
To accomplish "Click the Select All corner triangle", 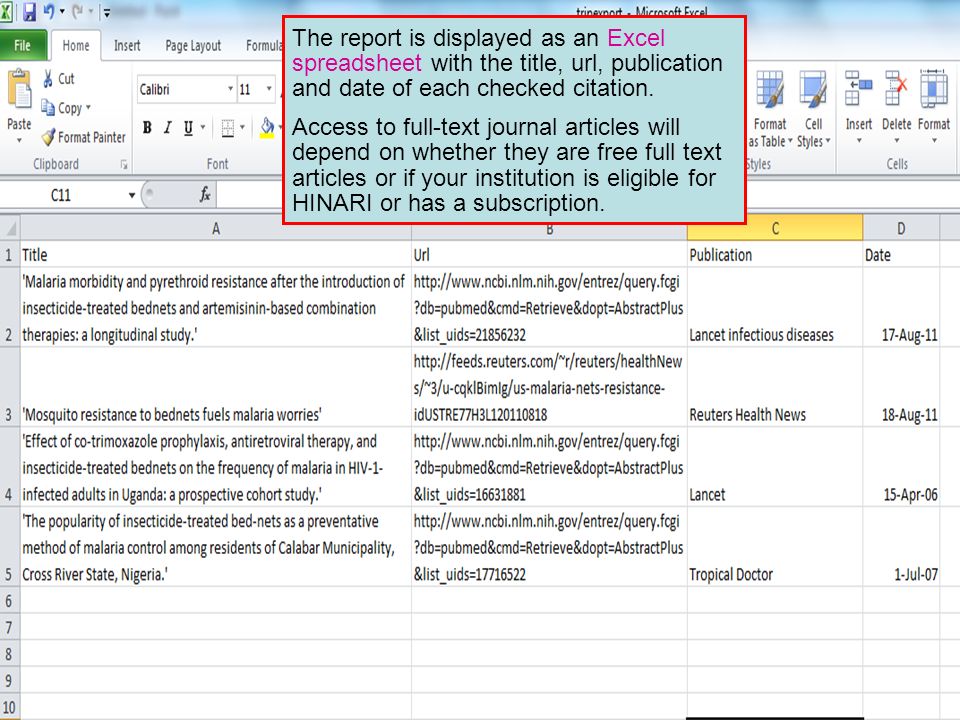I will pyautogui.click(x=10, y=228).
